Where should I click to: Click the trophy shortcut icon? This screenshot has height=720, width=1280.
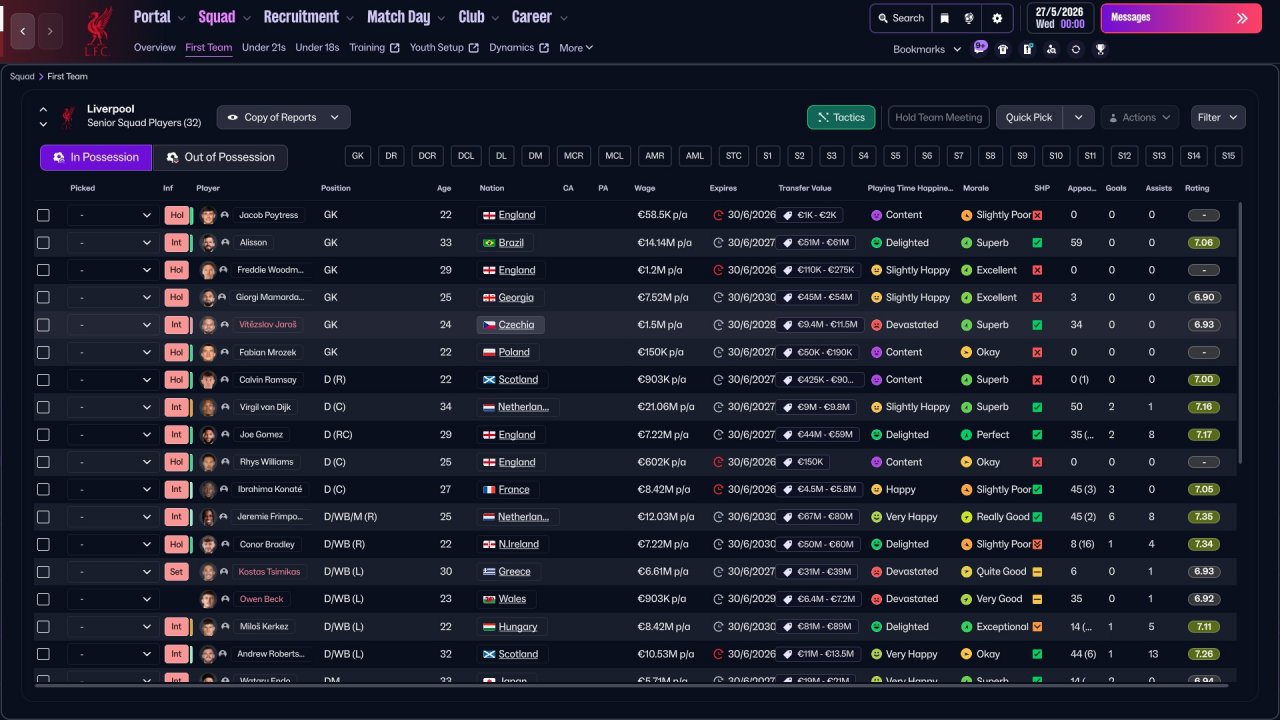pyautogui.click(x=1100, y=49)
